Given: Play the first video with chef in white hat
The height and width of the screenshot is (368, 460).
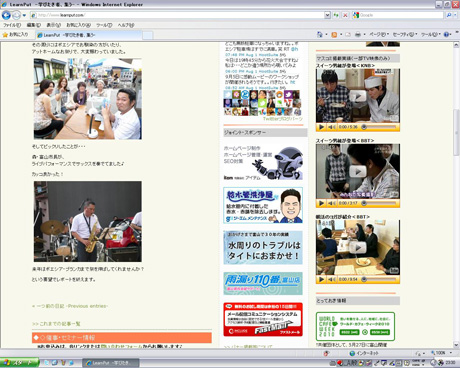Looking at the screenshot, I should (358, 97).
